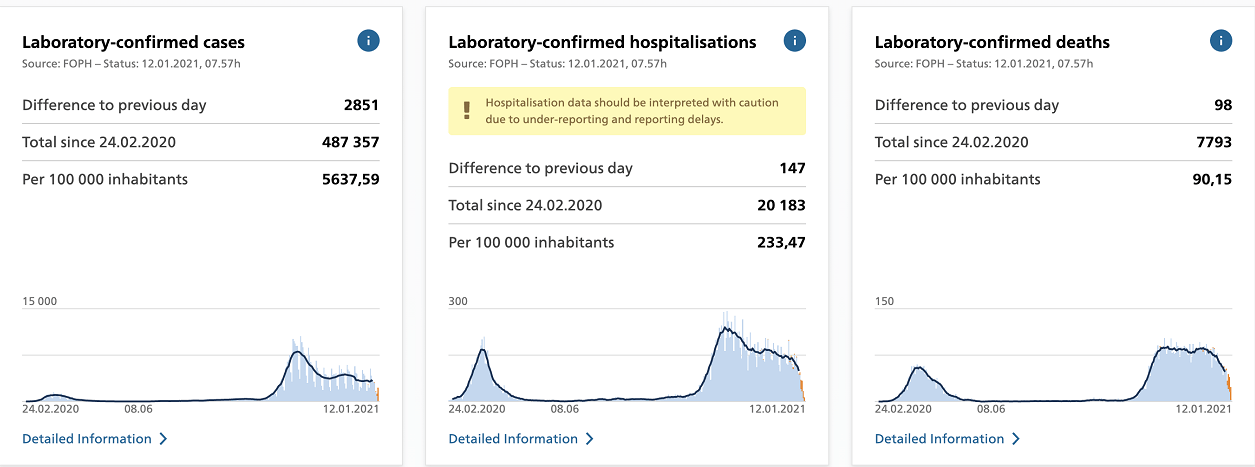Click the hospitalisations trend chart

point(626,360)
